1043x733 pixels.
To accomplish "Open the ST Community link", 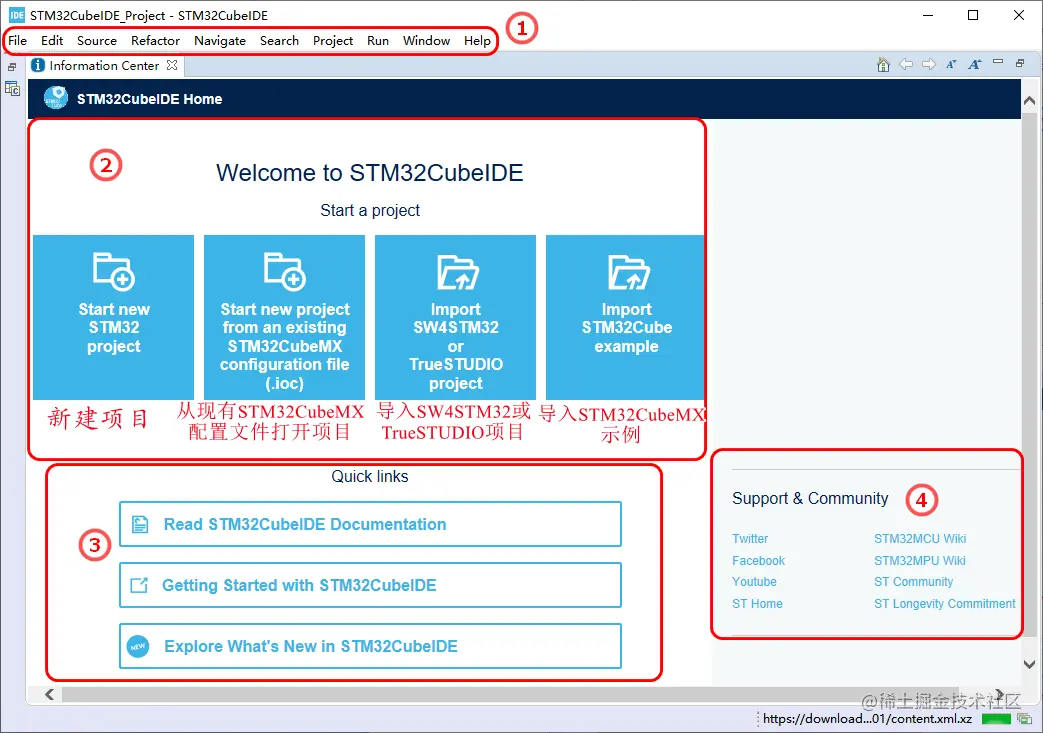I will tap(913, 581).
